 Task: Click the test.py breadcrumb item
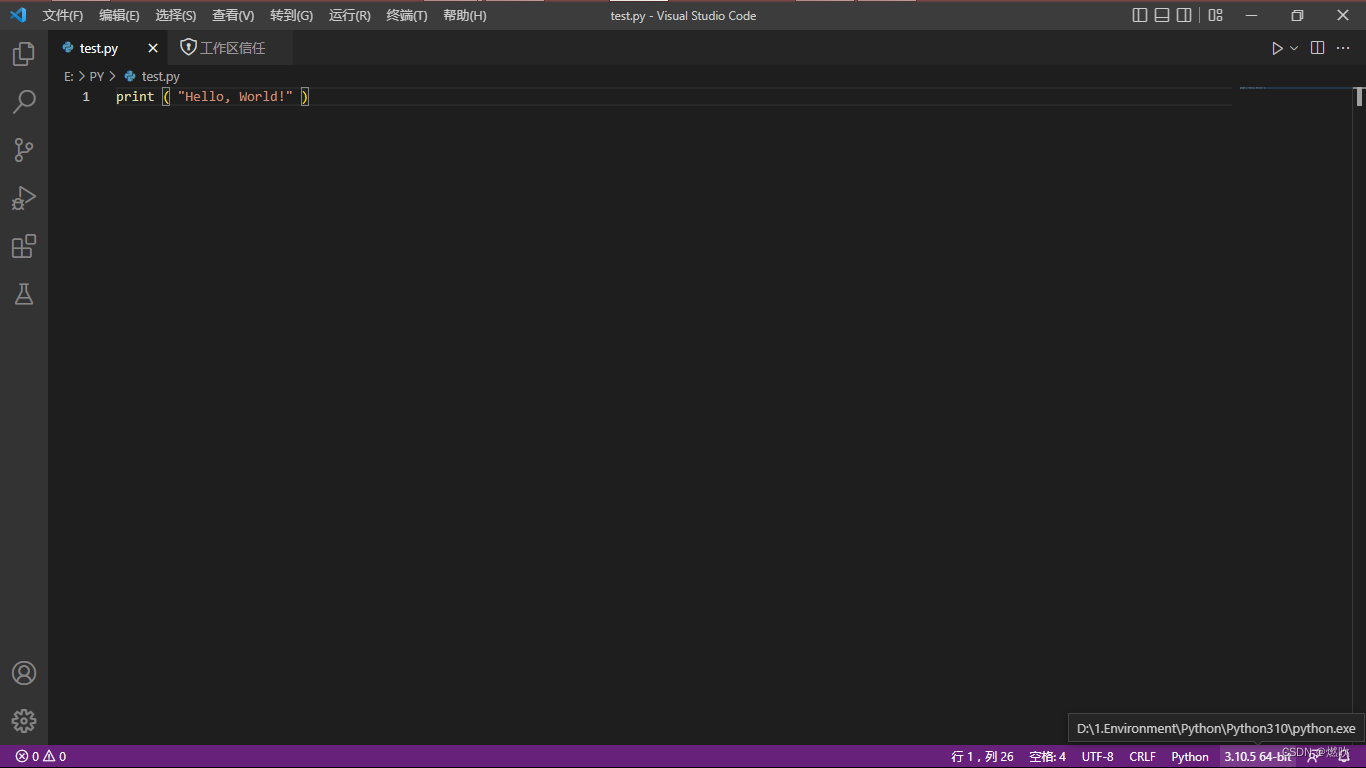tap(152, 76)
